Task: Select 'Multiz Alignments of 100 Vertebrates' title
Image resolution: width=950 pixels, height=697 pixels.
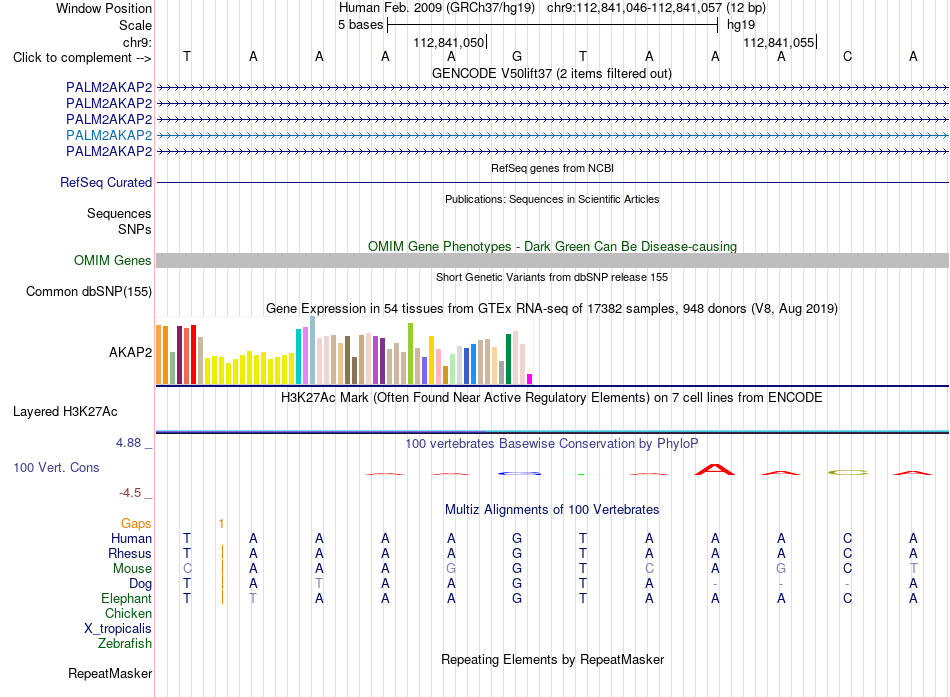Action: click(552, 510)
